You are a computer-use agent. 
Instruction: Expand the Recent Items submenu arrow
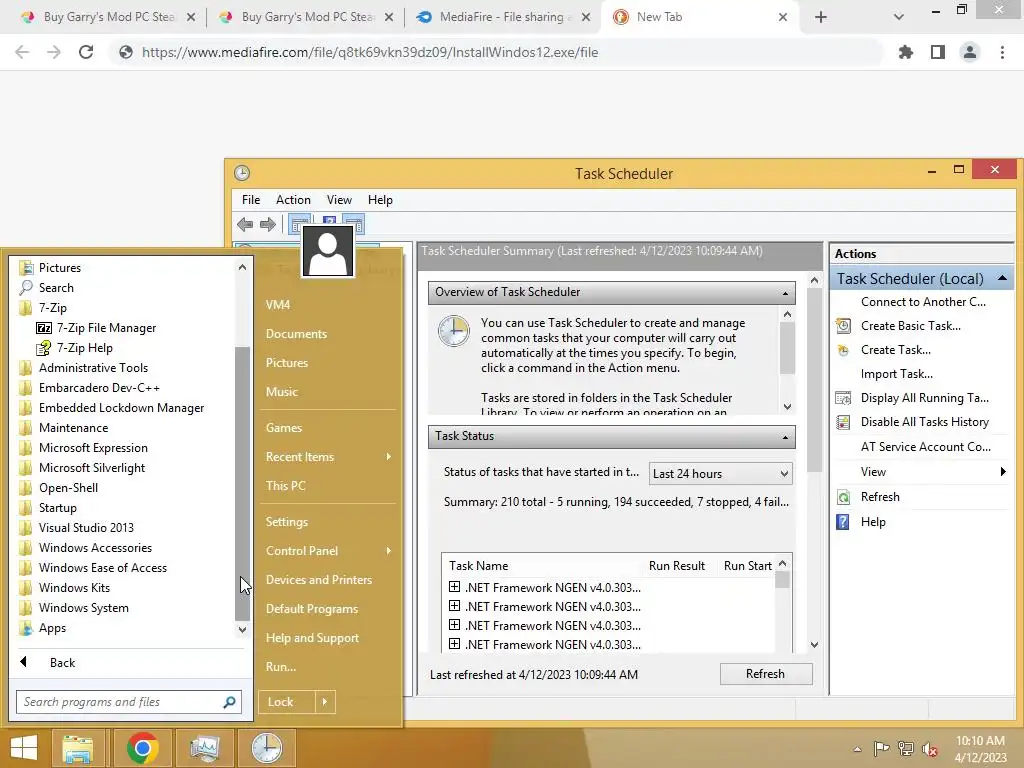(x=389, y=456)
